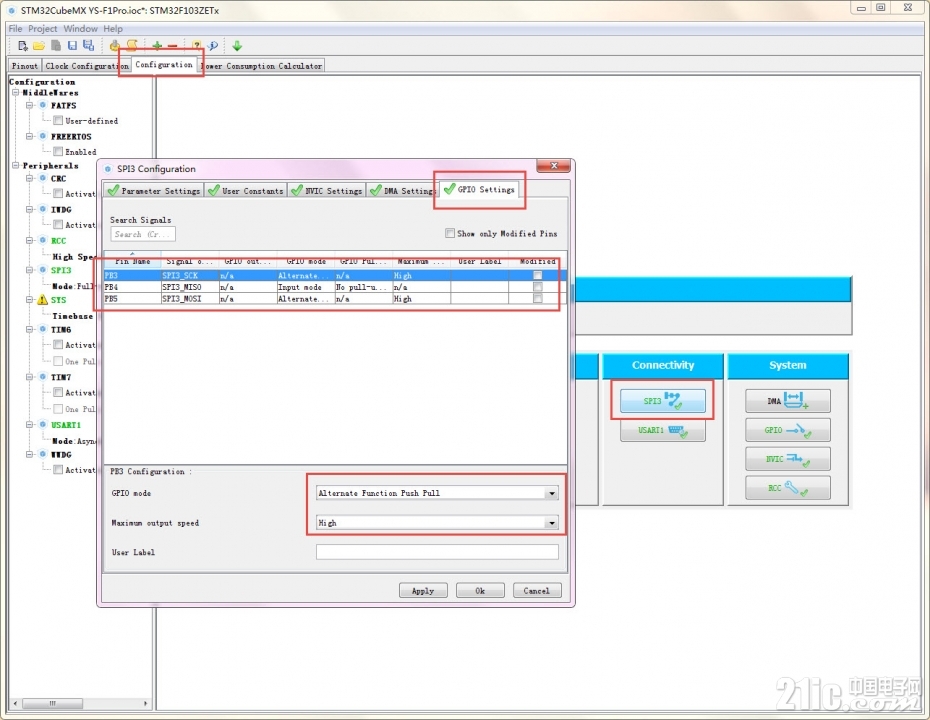Collapse the FATFS tree node
Screen dimensions: 930x720
[29, 105]
